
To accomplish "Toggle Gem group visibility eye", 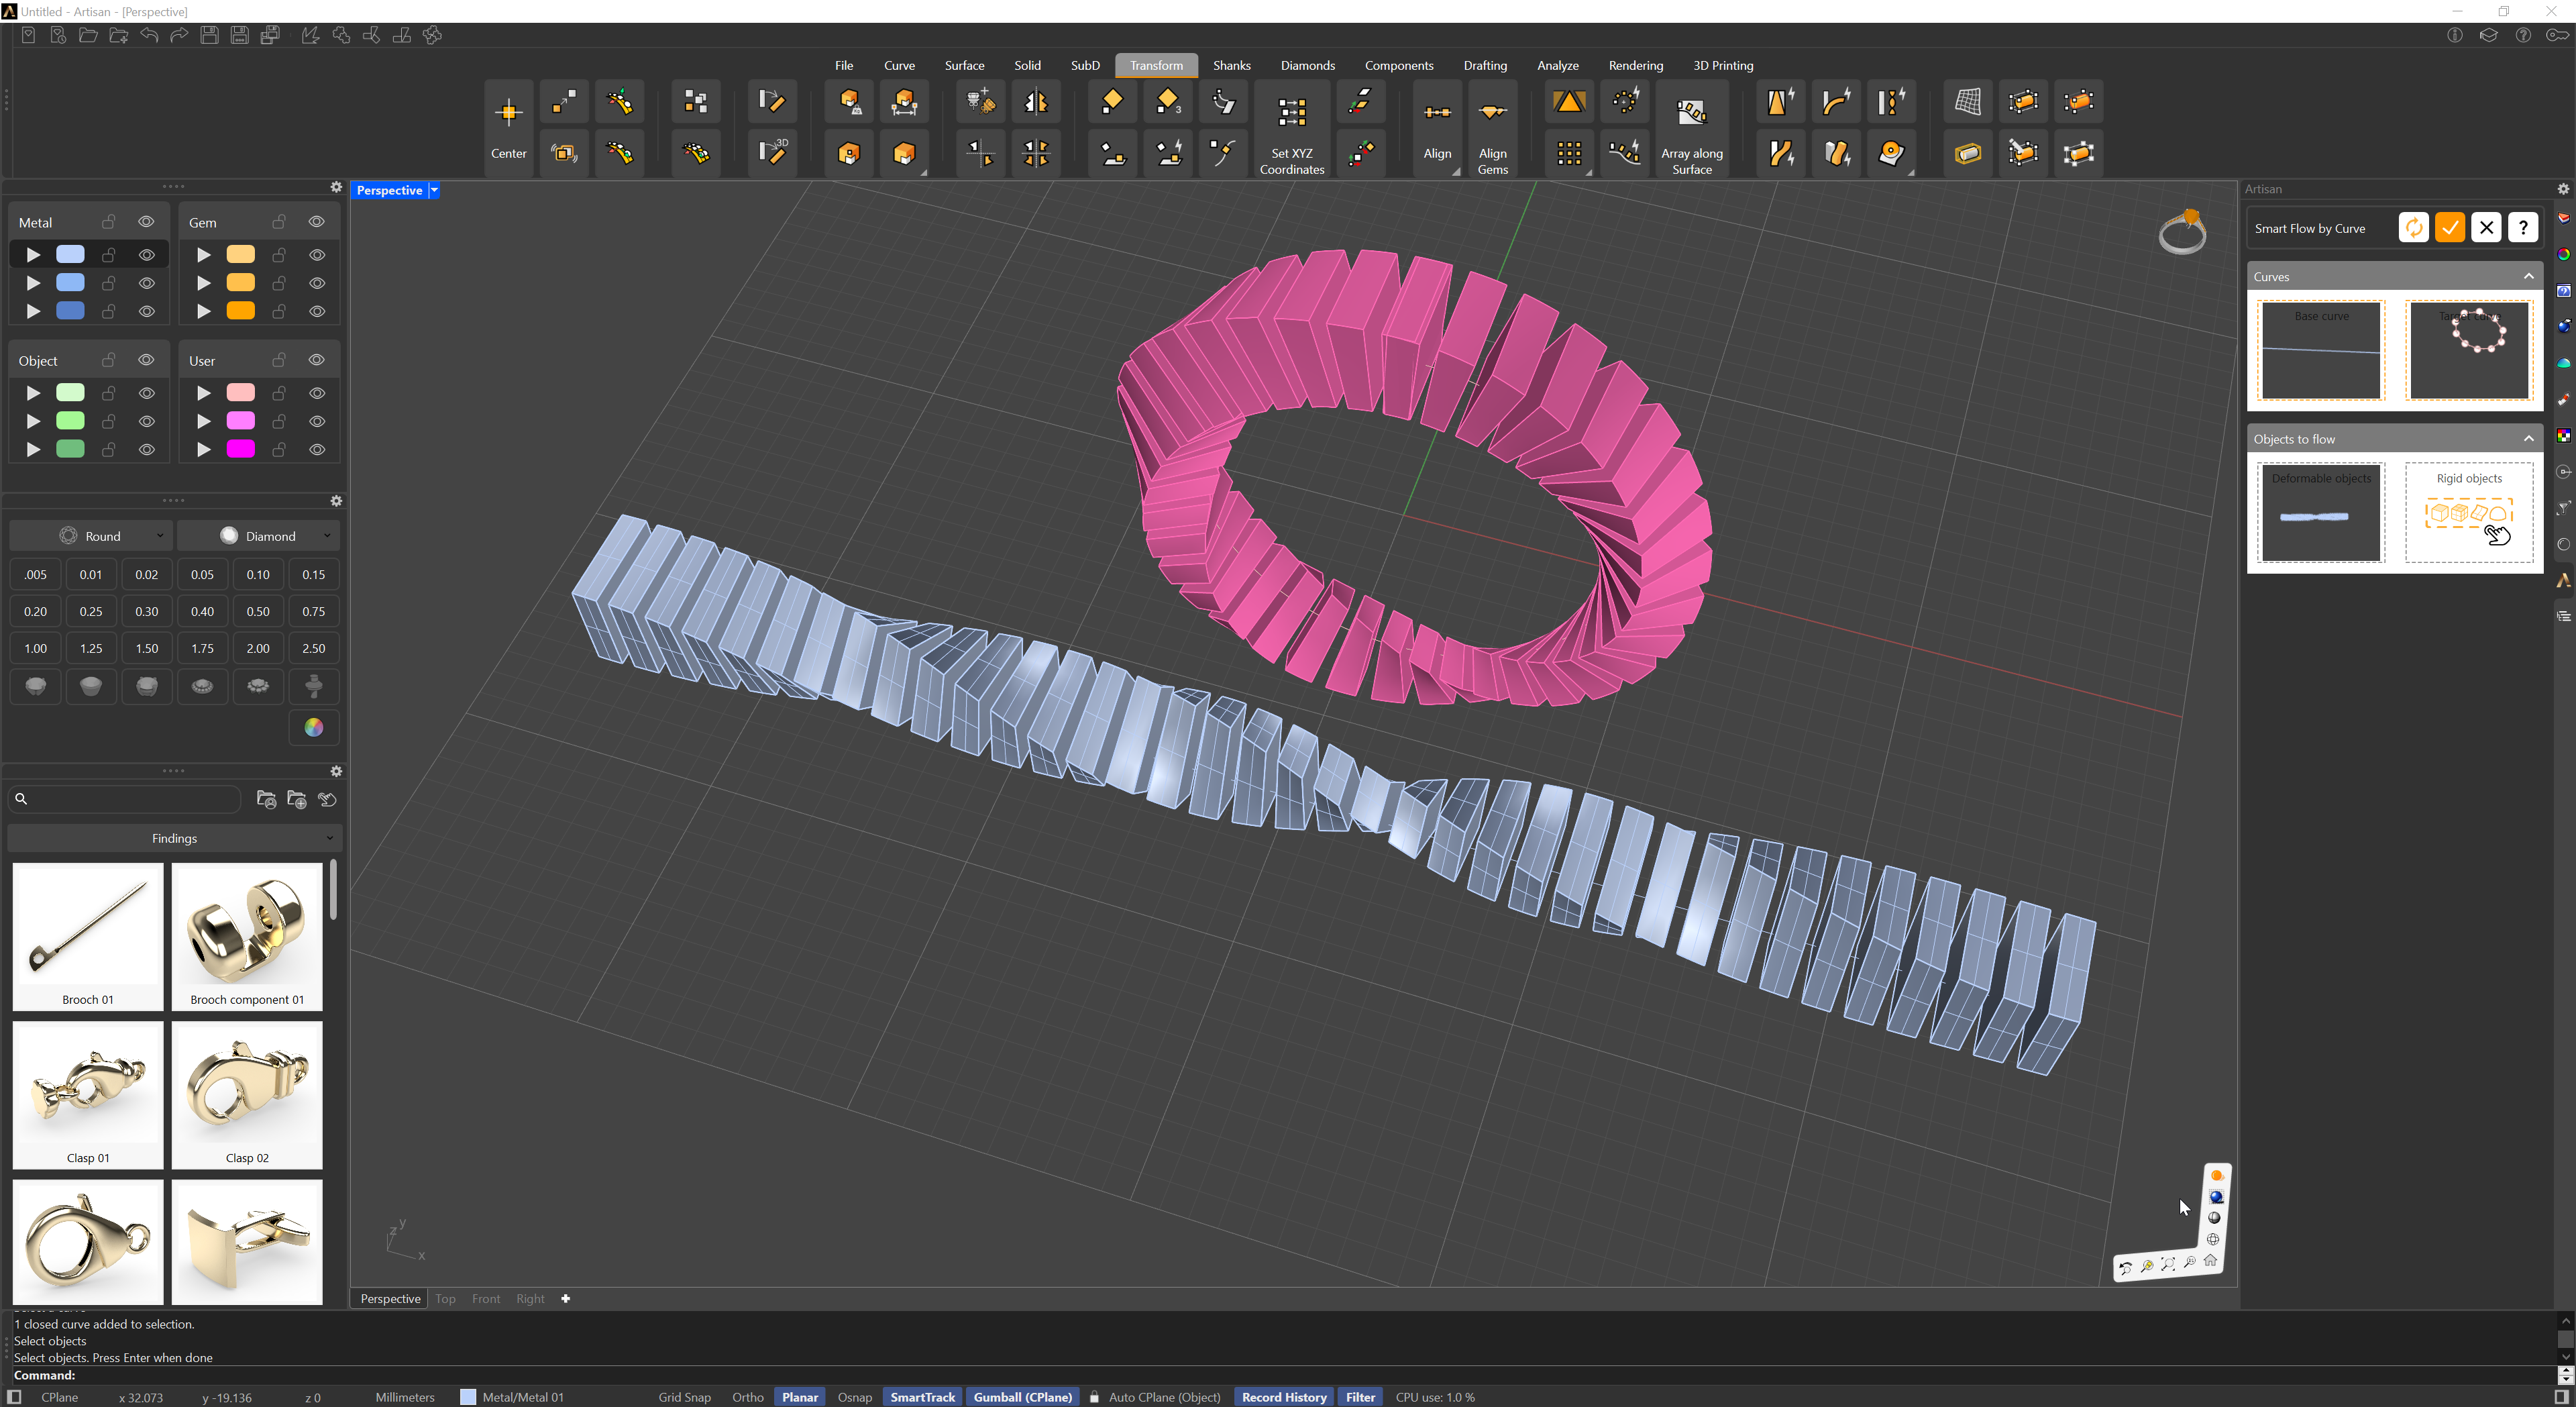I will [316, 222].
